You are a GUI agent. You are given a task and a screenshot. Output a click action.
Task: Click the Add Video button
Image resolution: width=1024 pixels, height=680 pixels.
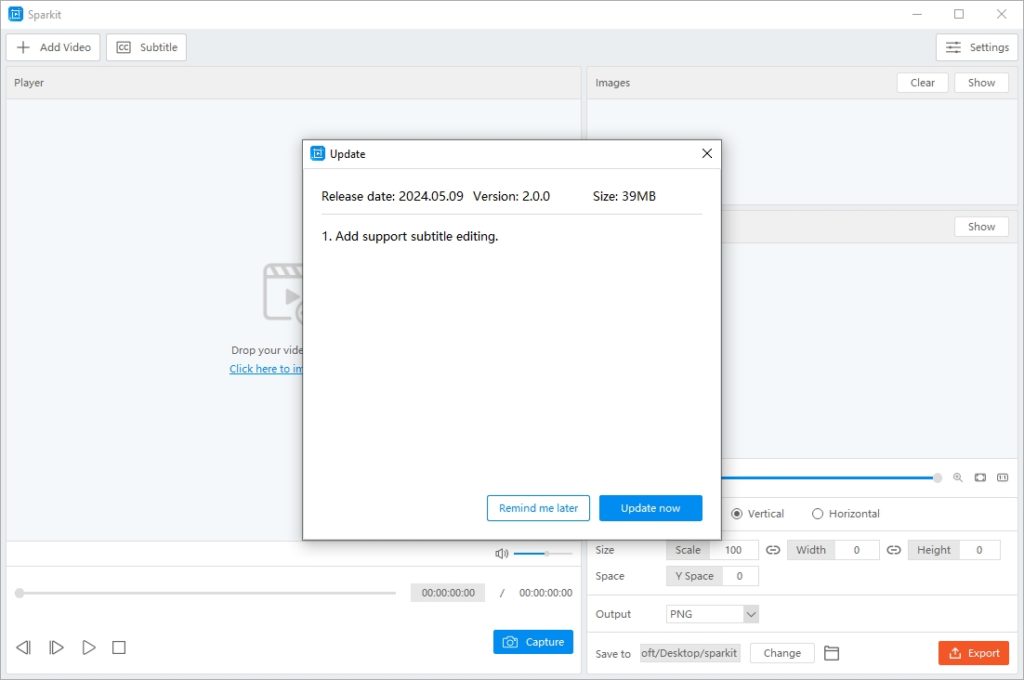click(x=53, y=47)
